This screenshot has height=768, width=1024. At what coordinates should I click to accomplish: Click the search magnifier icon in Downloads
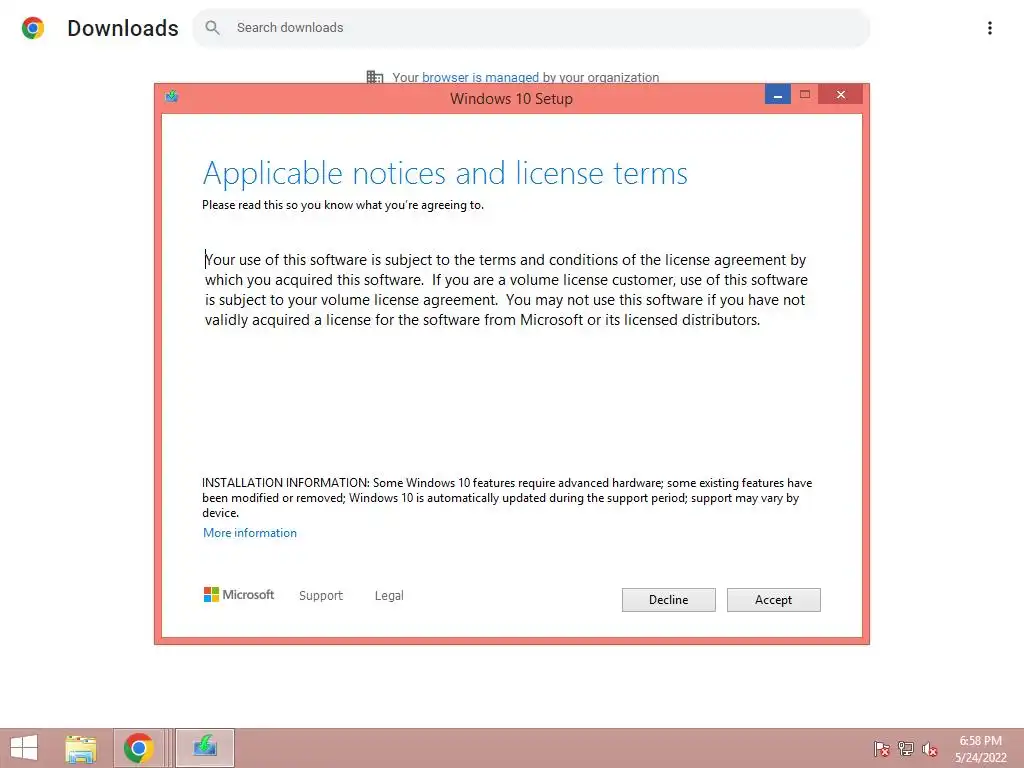tap(212, 27)
